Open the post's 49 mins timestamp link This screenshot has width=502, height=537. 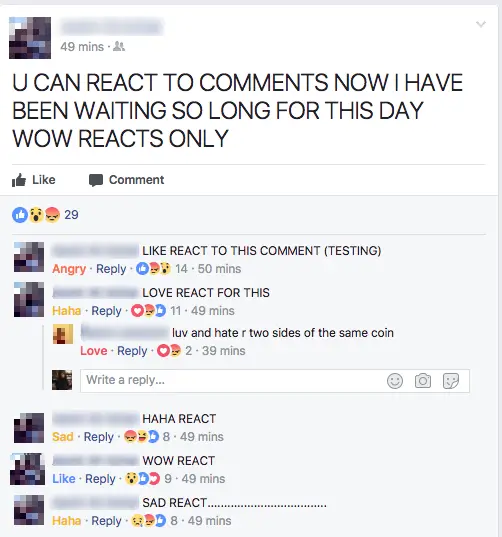point(82,47)
